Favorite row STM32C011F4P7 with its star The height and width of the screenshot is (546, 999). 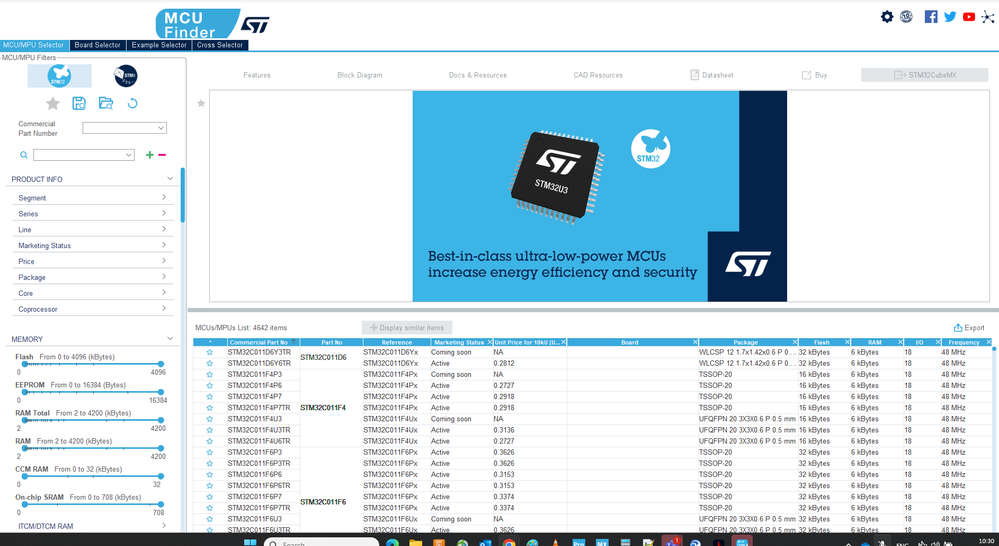tap(210, 397)
